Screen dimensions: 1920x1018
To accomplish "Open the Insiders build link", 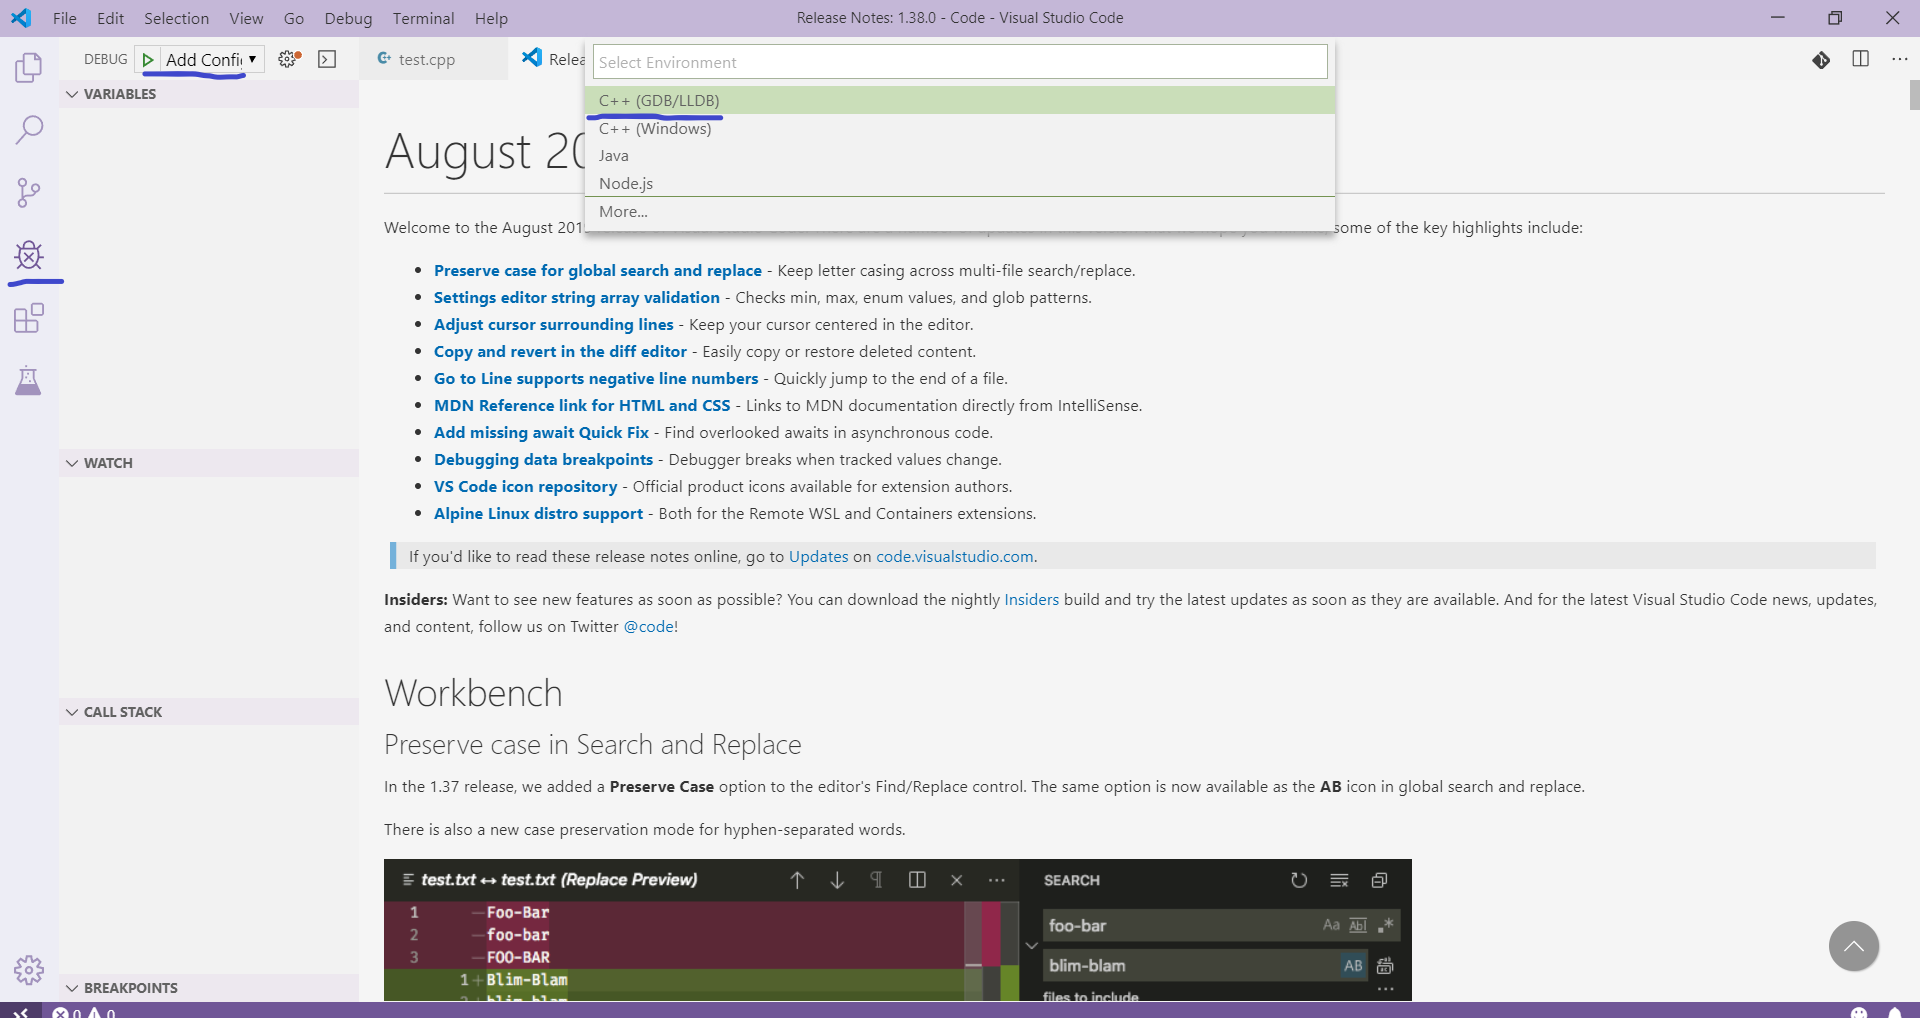I will pyautogui.click(x=1031, y=600).
